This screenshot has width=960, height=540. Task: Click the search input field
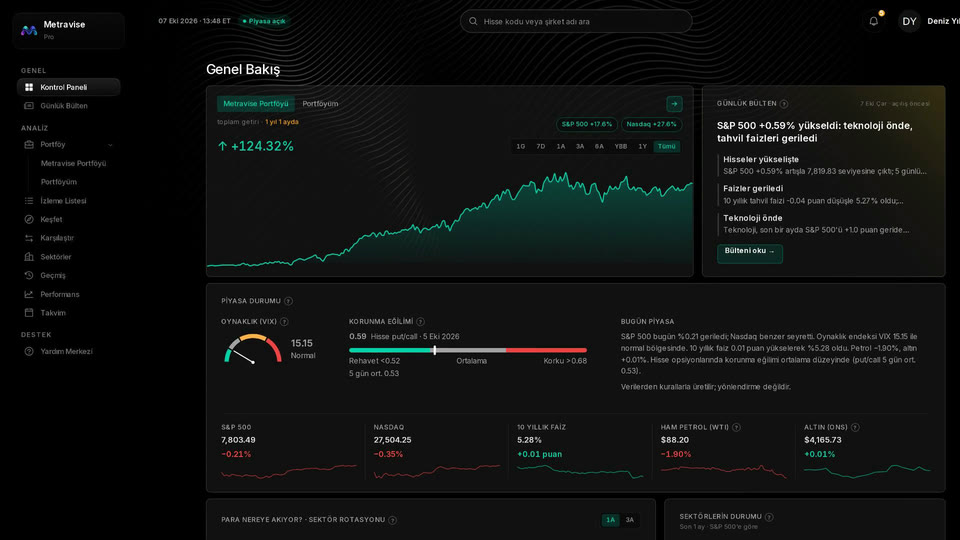point(576,21)
